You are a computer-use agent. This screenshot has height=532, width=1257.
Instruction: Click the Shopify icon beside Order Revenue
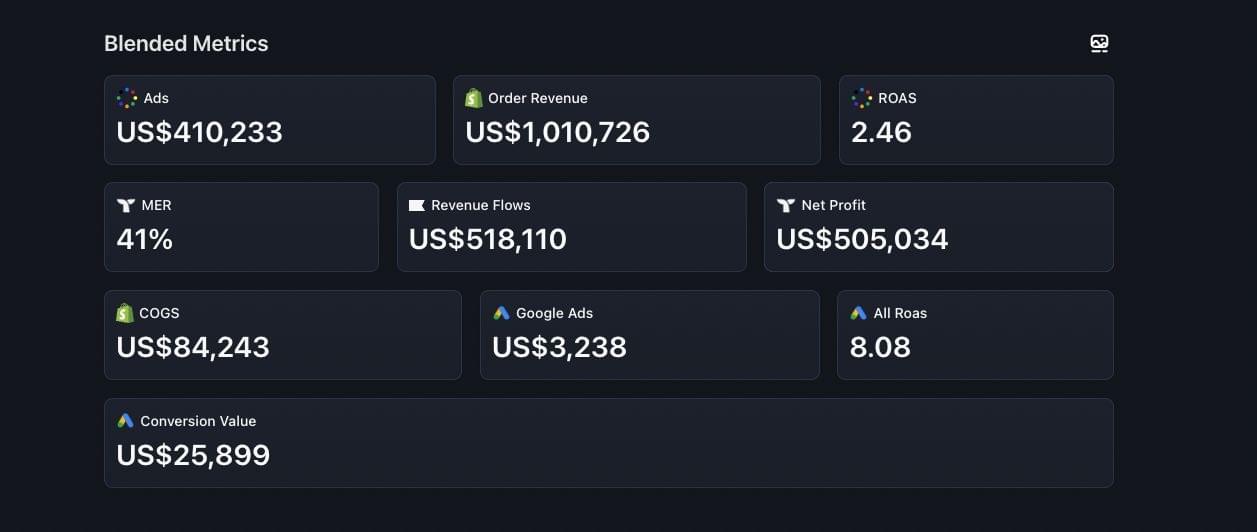[474, 98]
